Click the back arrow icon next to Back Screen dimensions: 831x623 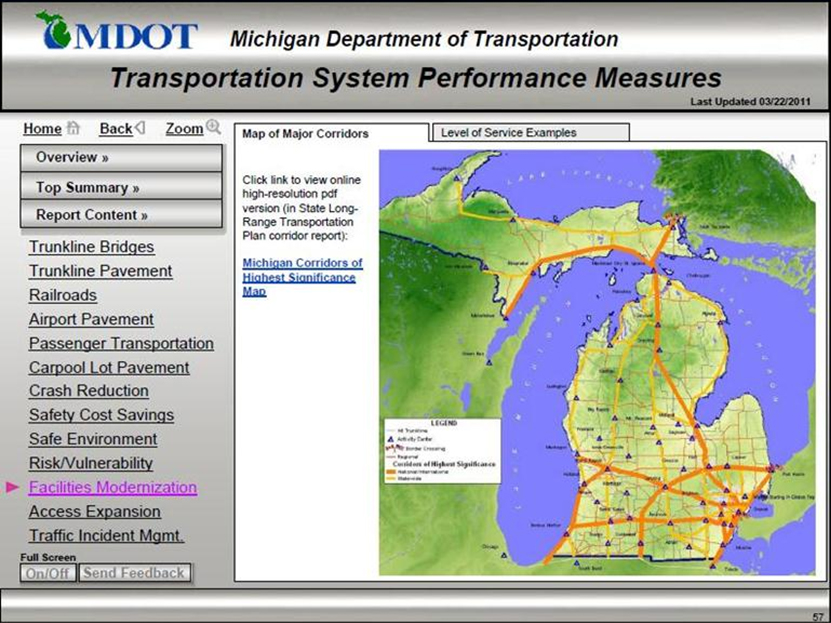click(x=139, y=128)
